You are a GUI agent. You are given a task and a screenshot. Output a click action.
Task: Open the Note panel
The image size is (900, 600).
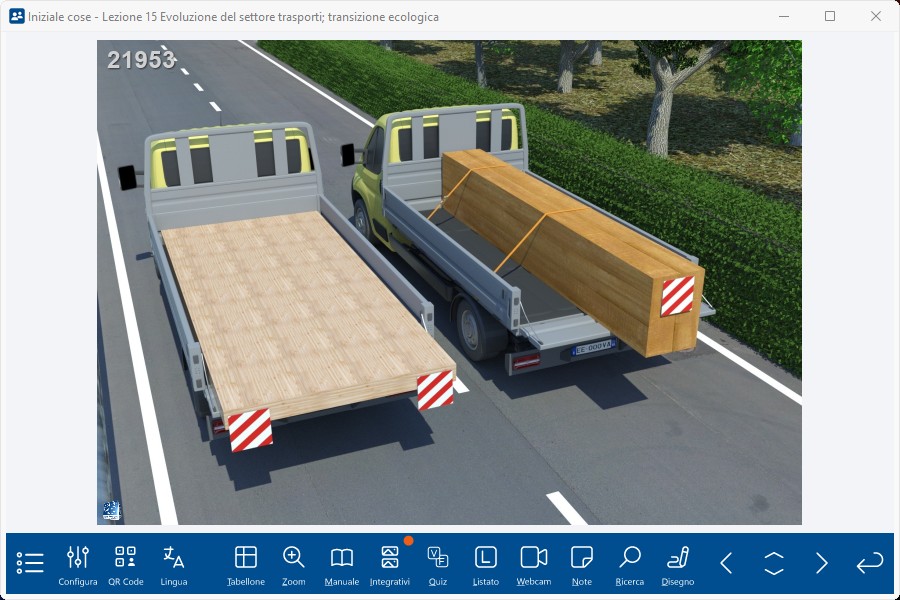[582, 564]
